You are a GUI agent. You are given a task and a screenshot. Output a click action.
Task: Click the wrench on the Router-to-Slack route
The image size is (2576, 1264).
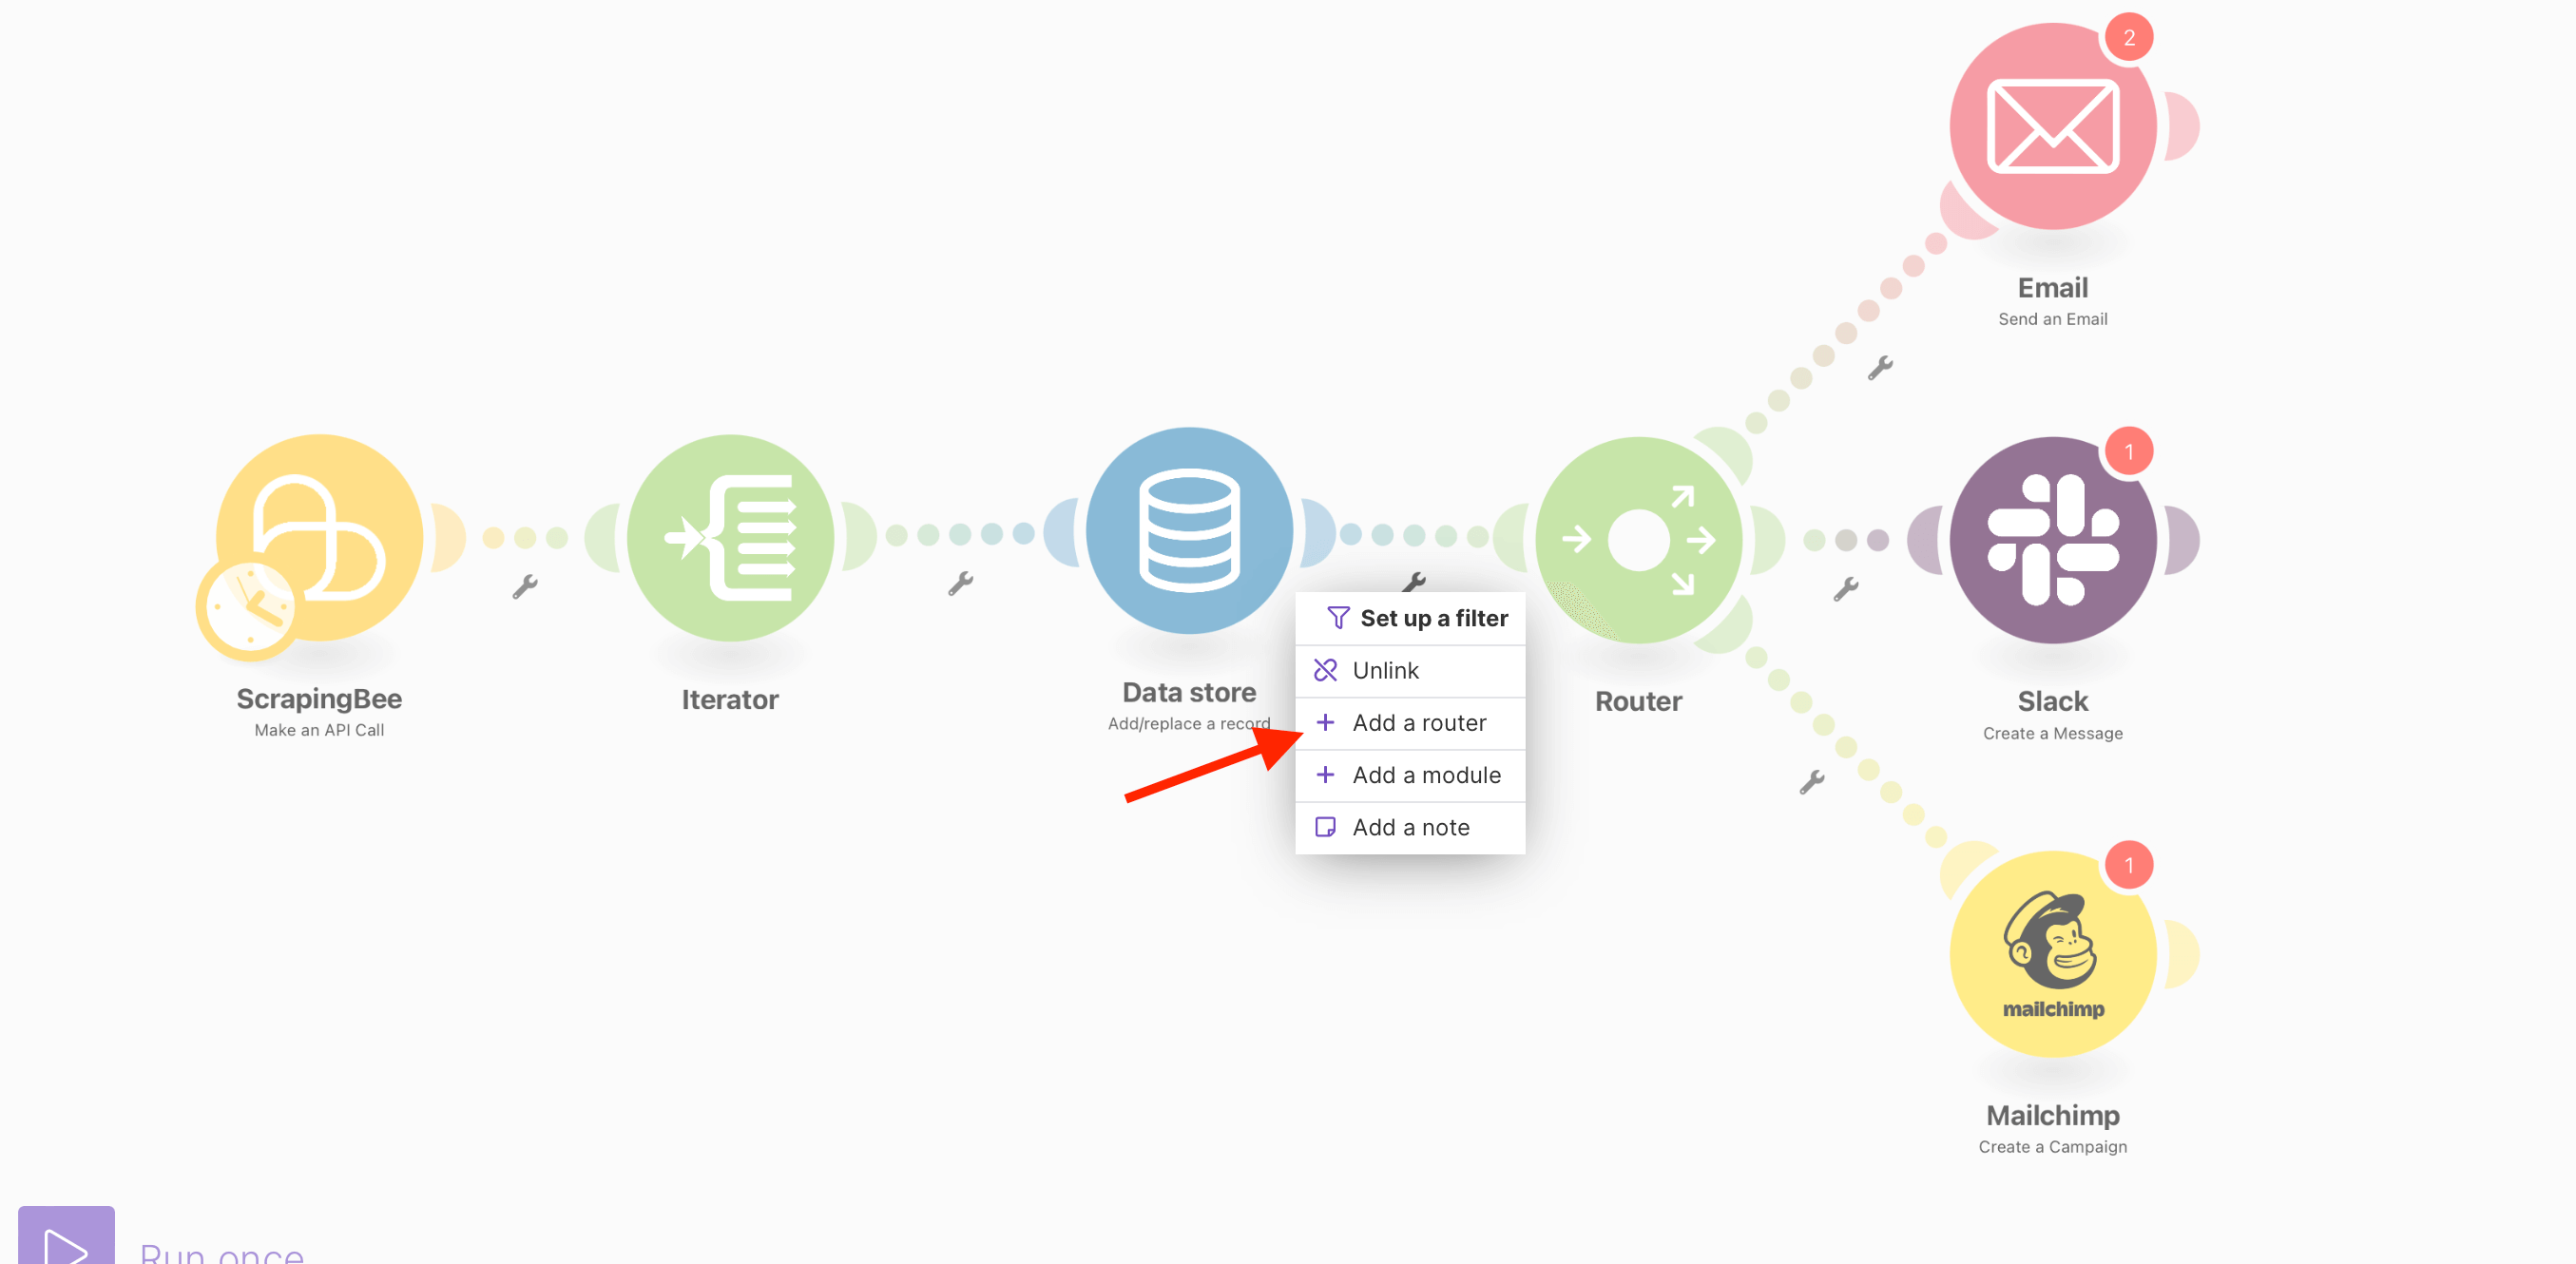[x=1846, y=589]
